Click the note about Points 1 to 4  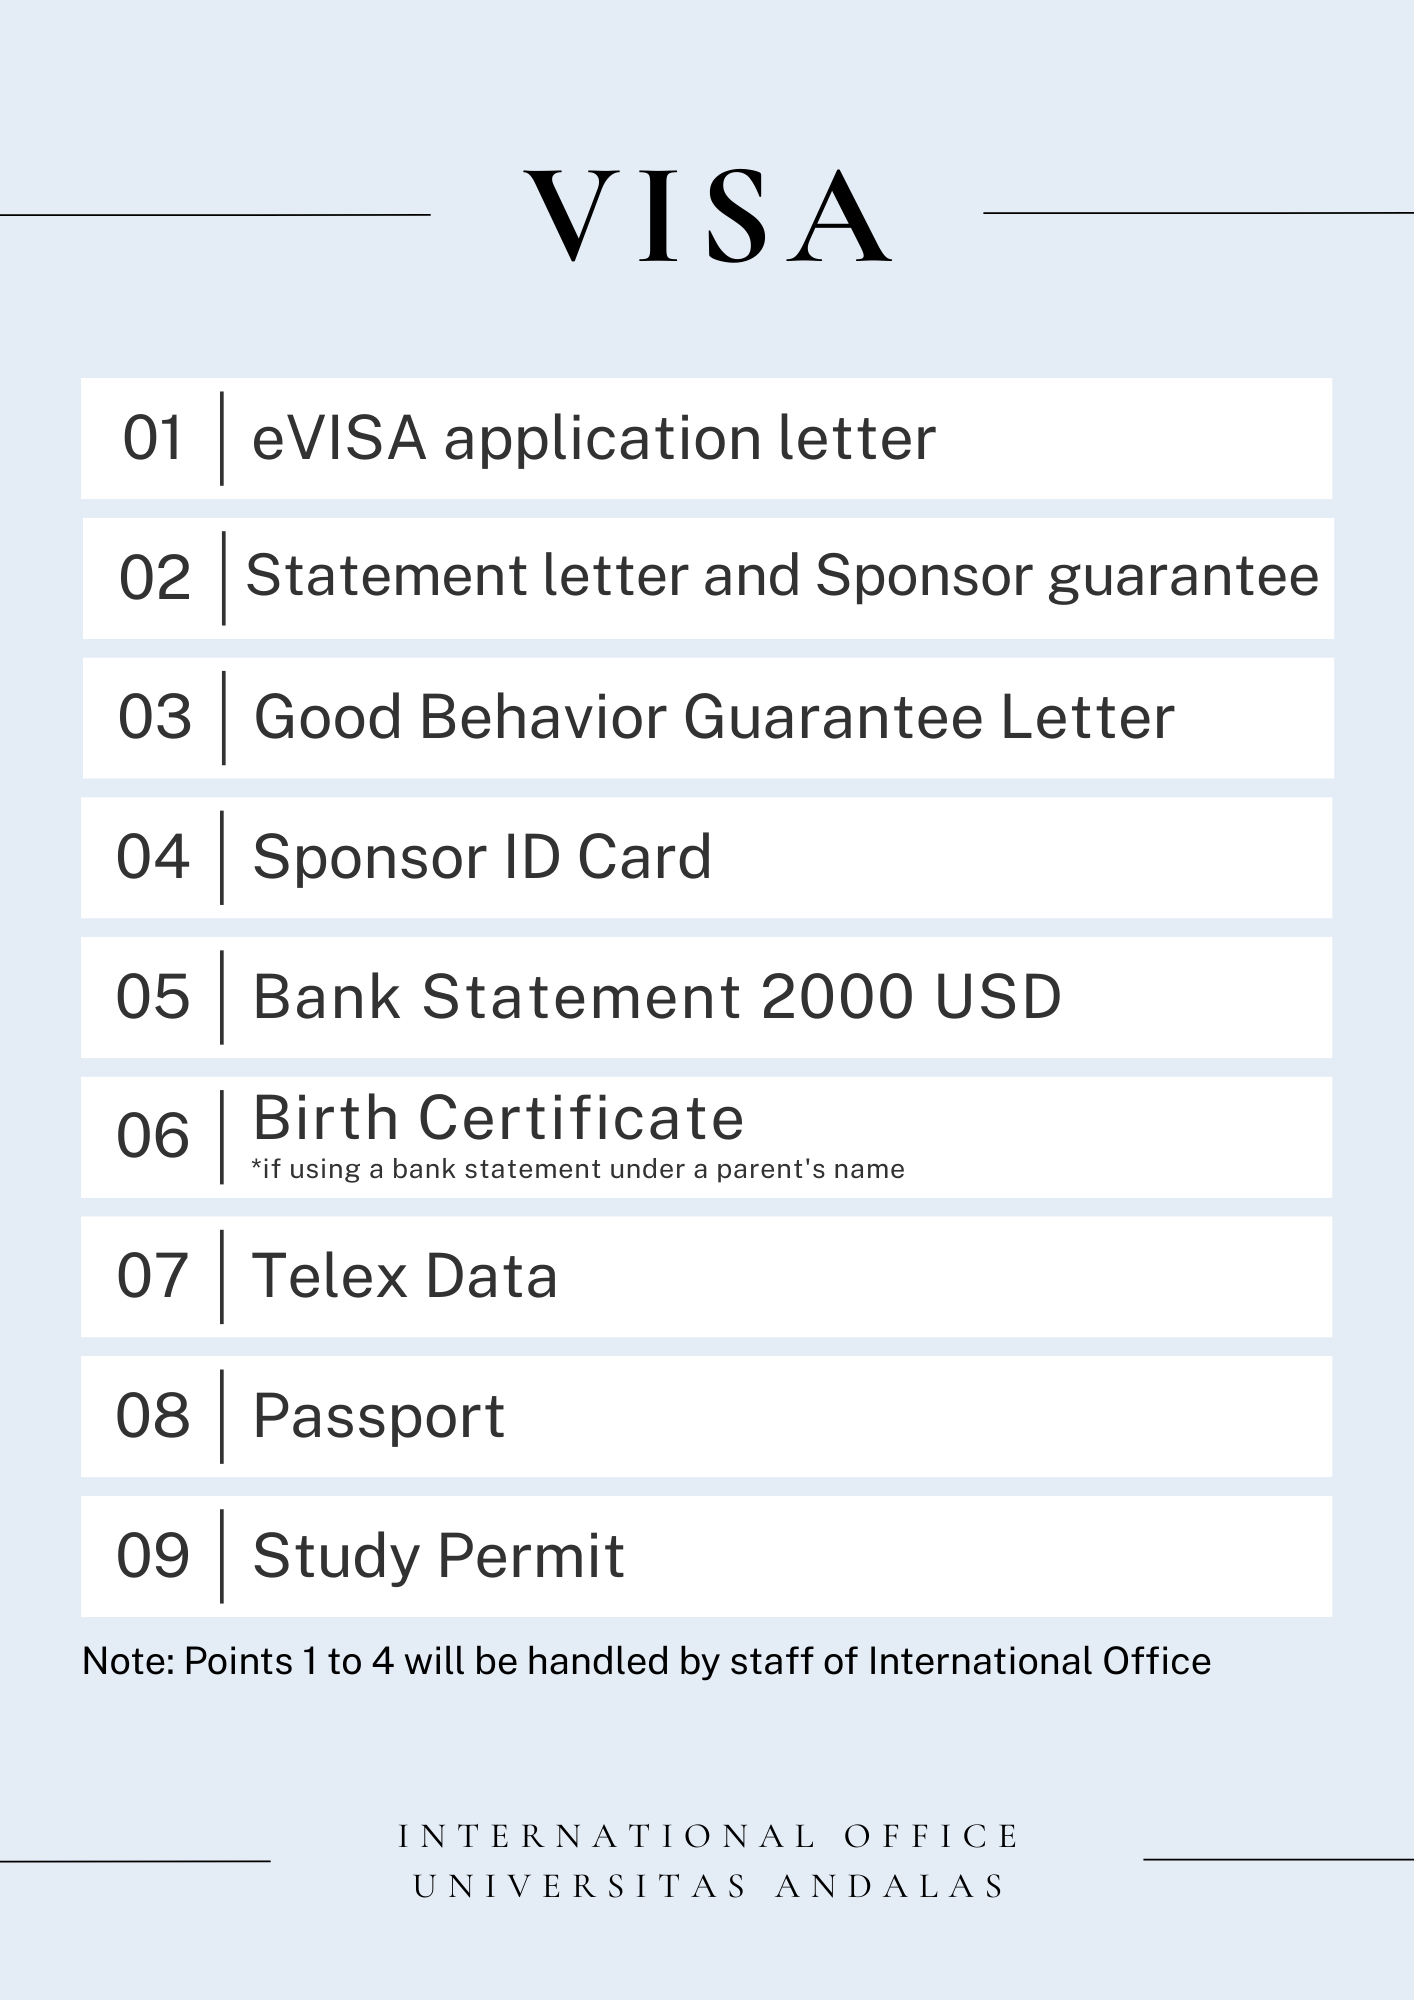(646, 1661)
